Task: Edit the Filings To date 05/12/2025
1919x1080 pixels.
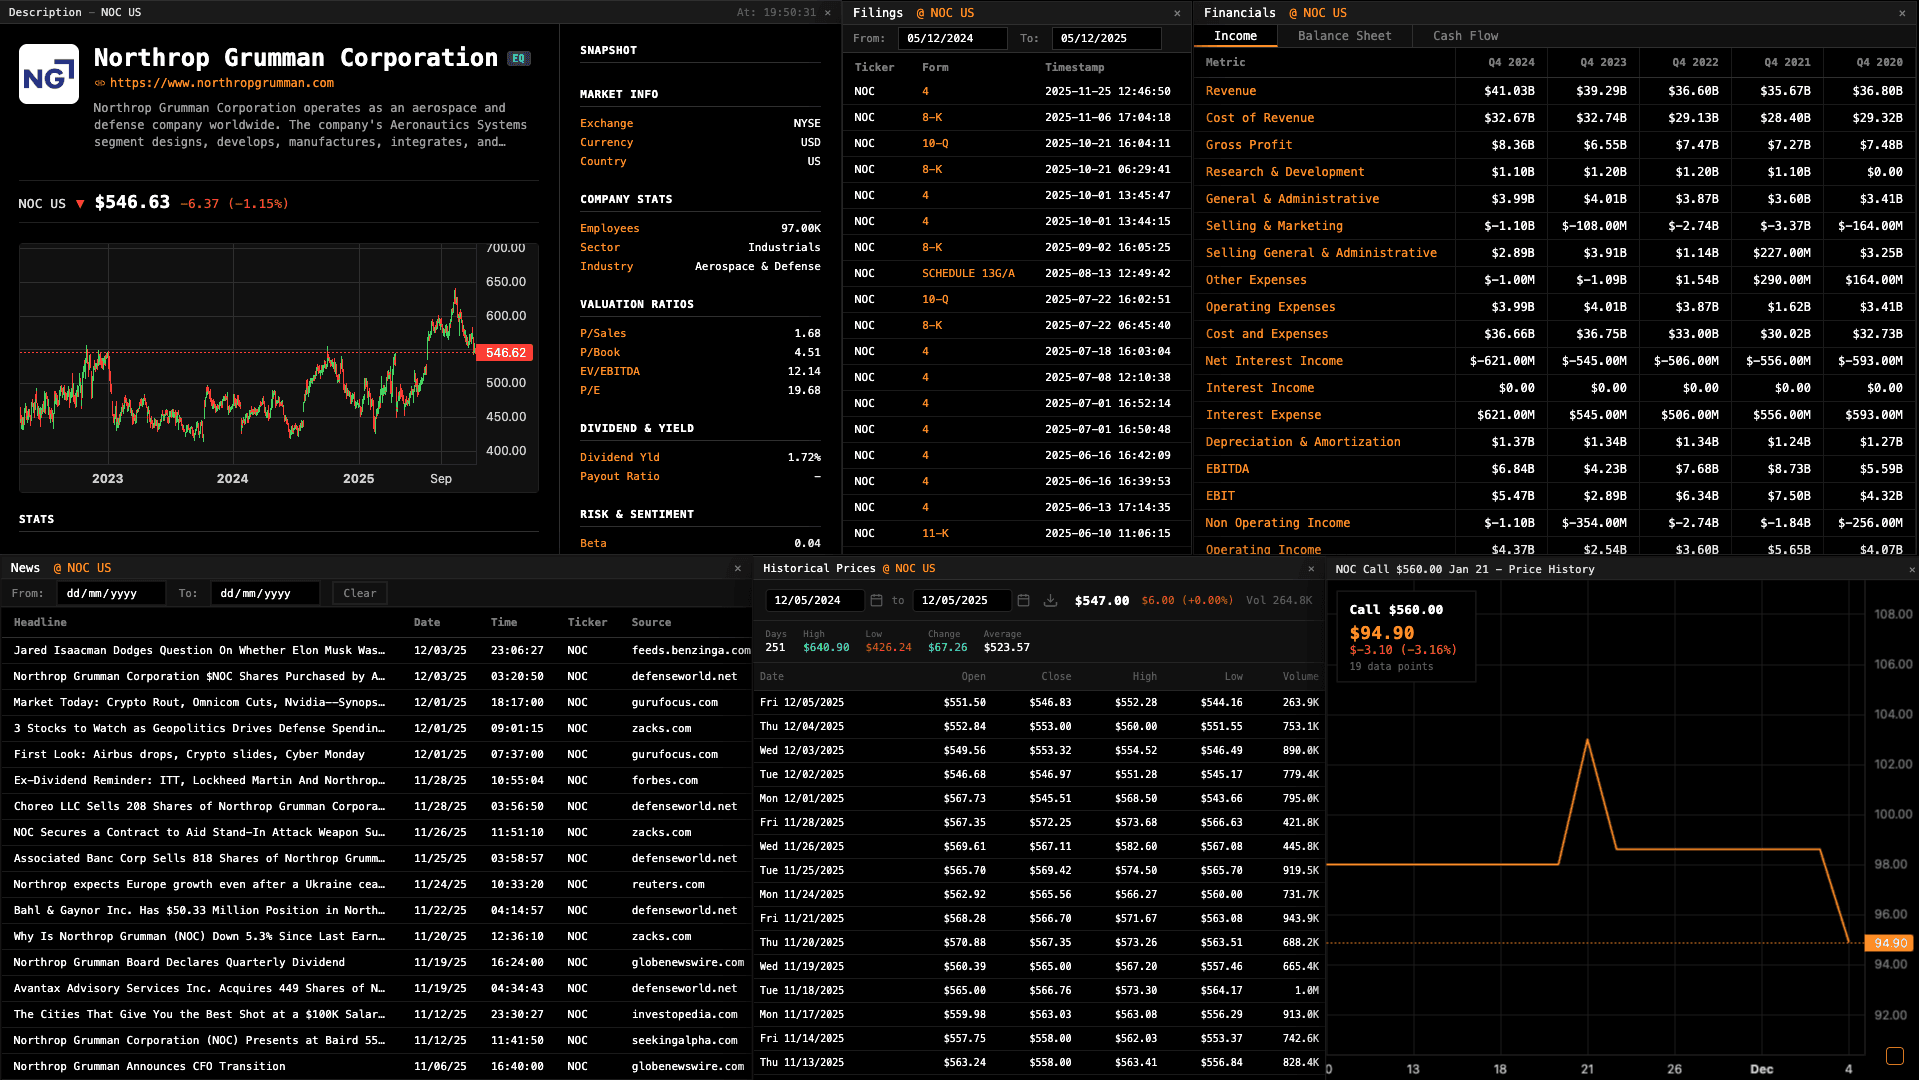Action: coord(1106,39)
